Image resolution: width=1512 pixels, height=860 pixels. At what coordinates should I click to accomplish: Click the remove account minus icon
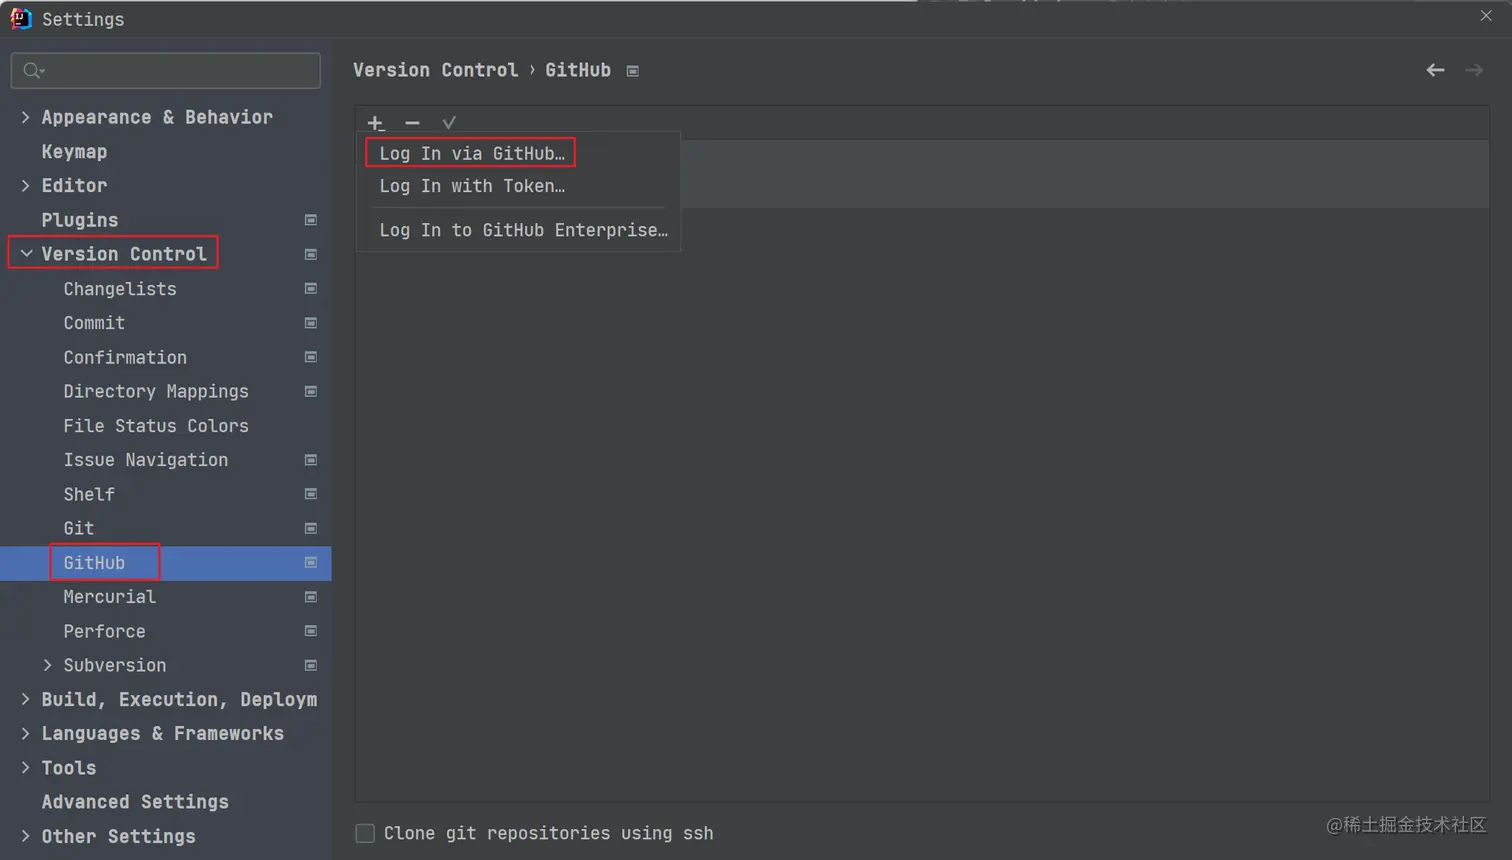[x=412, y=123]
